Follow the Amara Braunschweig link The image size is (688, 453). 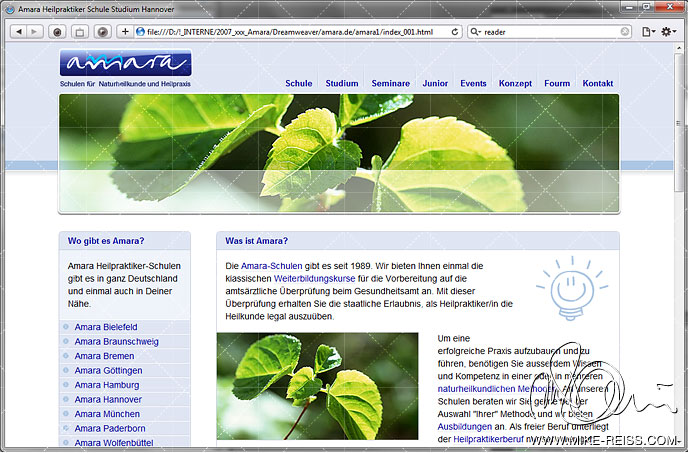[116, 342]
